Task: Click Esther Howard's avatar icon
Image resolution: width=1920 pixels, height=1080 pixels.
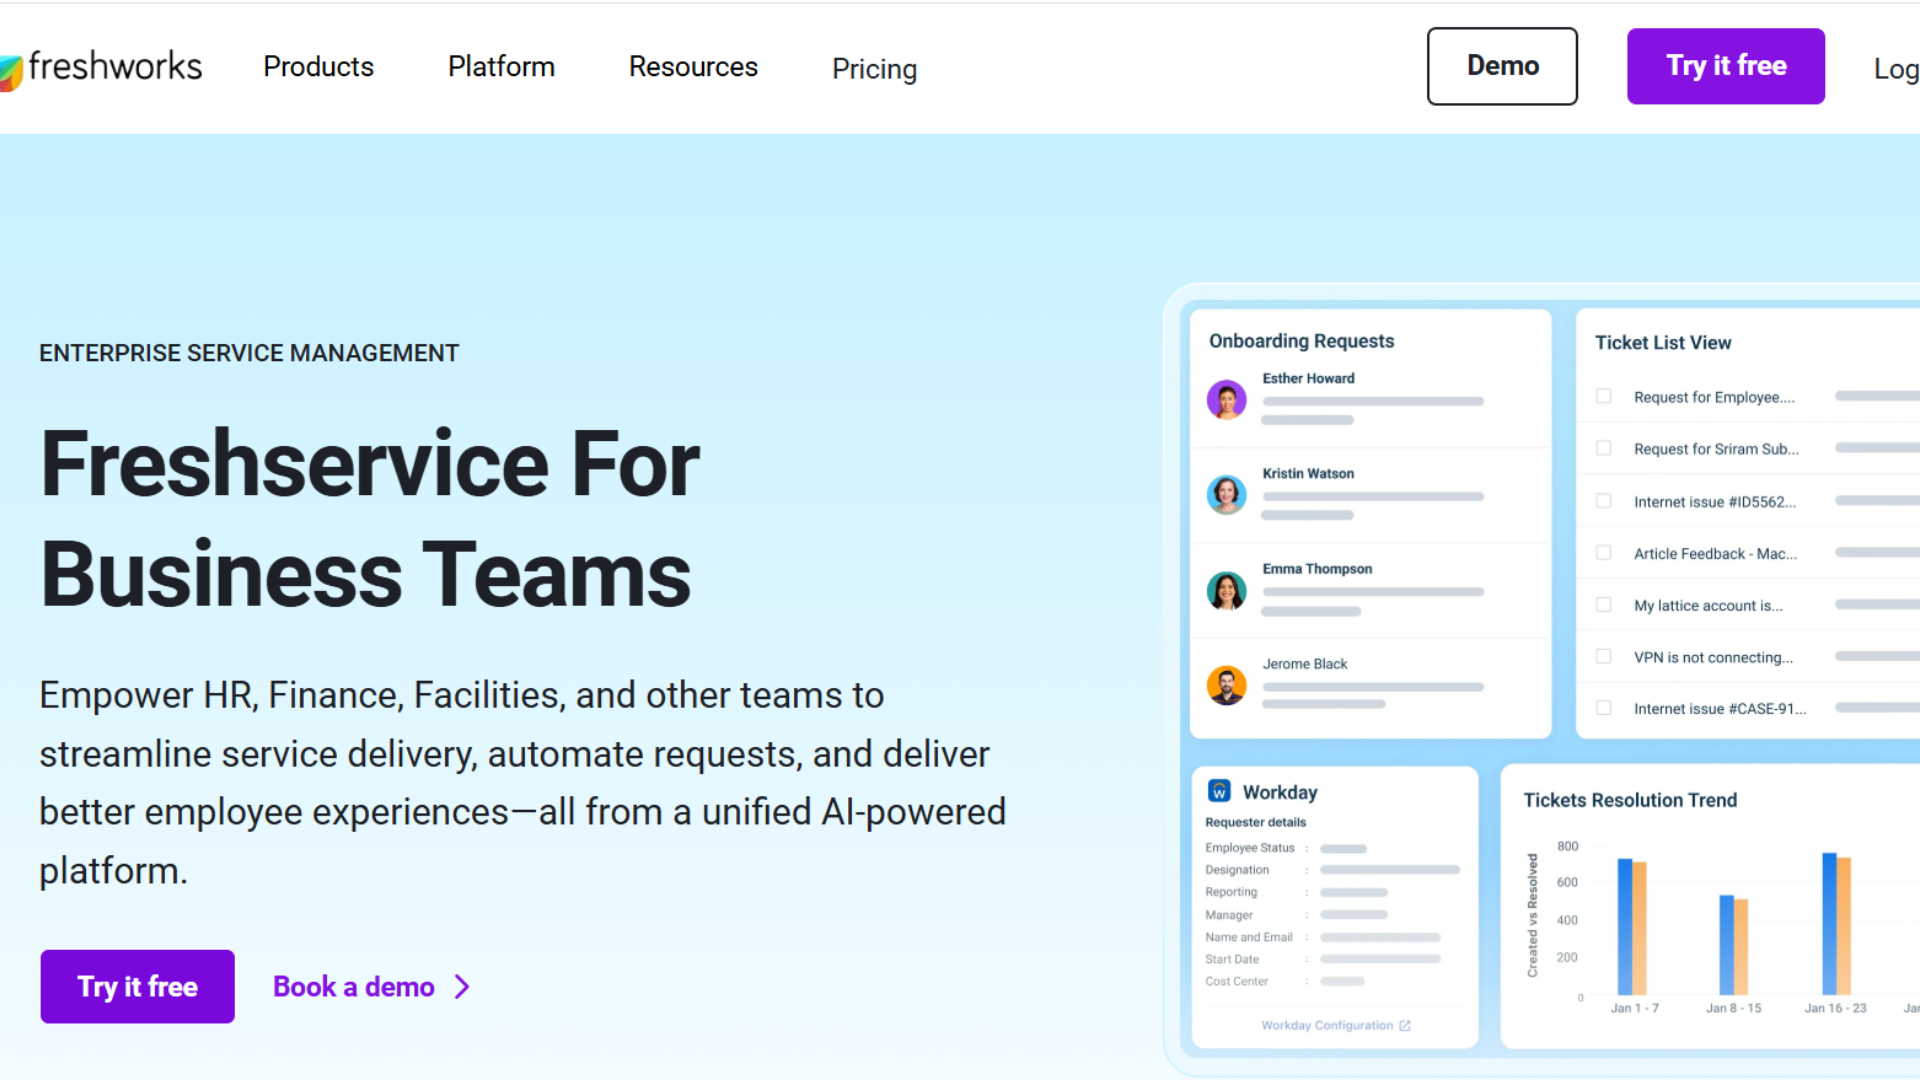Action: 1226,400
